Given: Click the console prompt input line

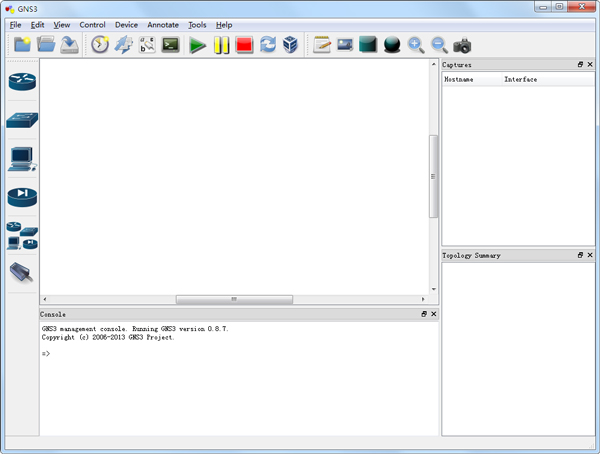Looking at the screenshot, I should [239, 353].
